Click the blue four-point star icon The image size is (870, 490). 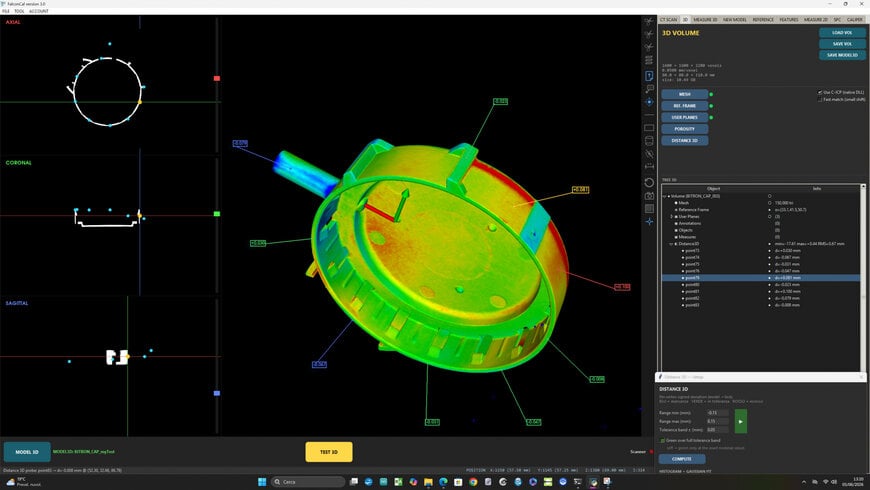pyautogui.click(x=649, y=222)
